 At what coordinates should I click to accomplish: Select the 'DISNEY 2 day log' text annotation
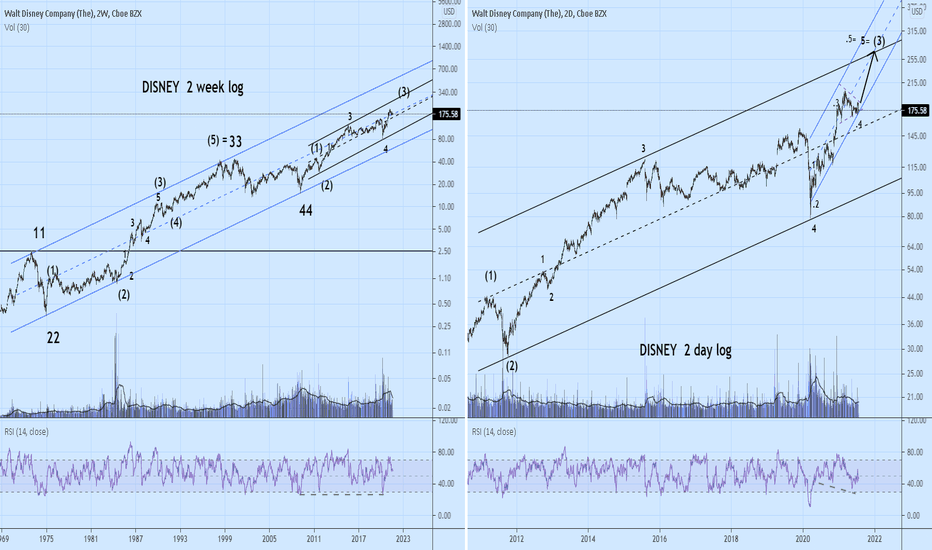(685, 350)
